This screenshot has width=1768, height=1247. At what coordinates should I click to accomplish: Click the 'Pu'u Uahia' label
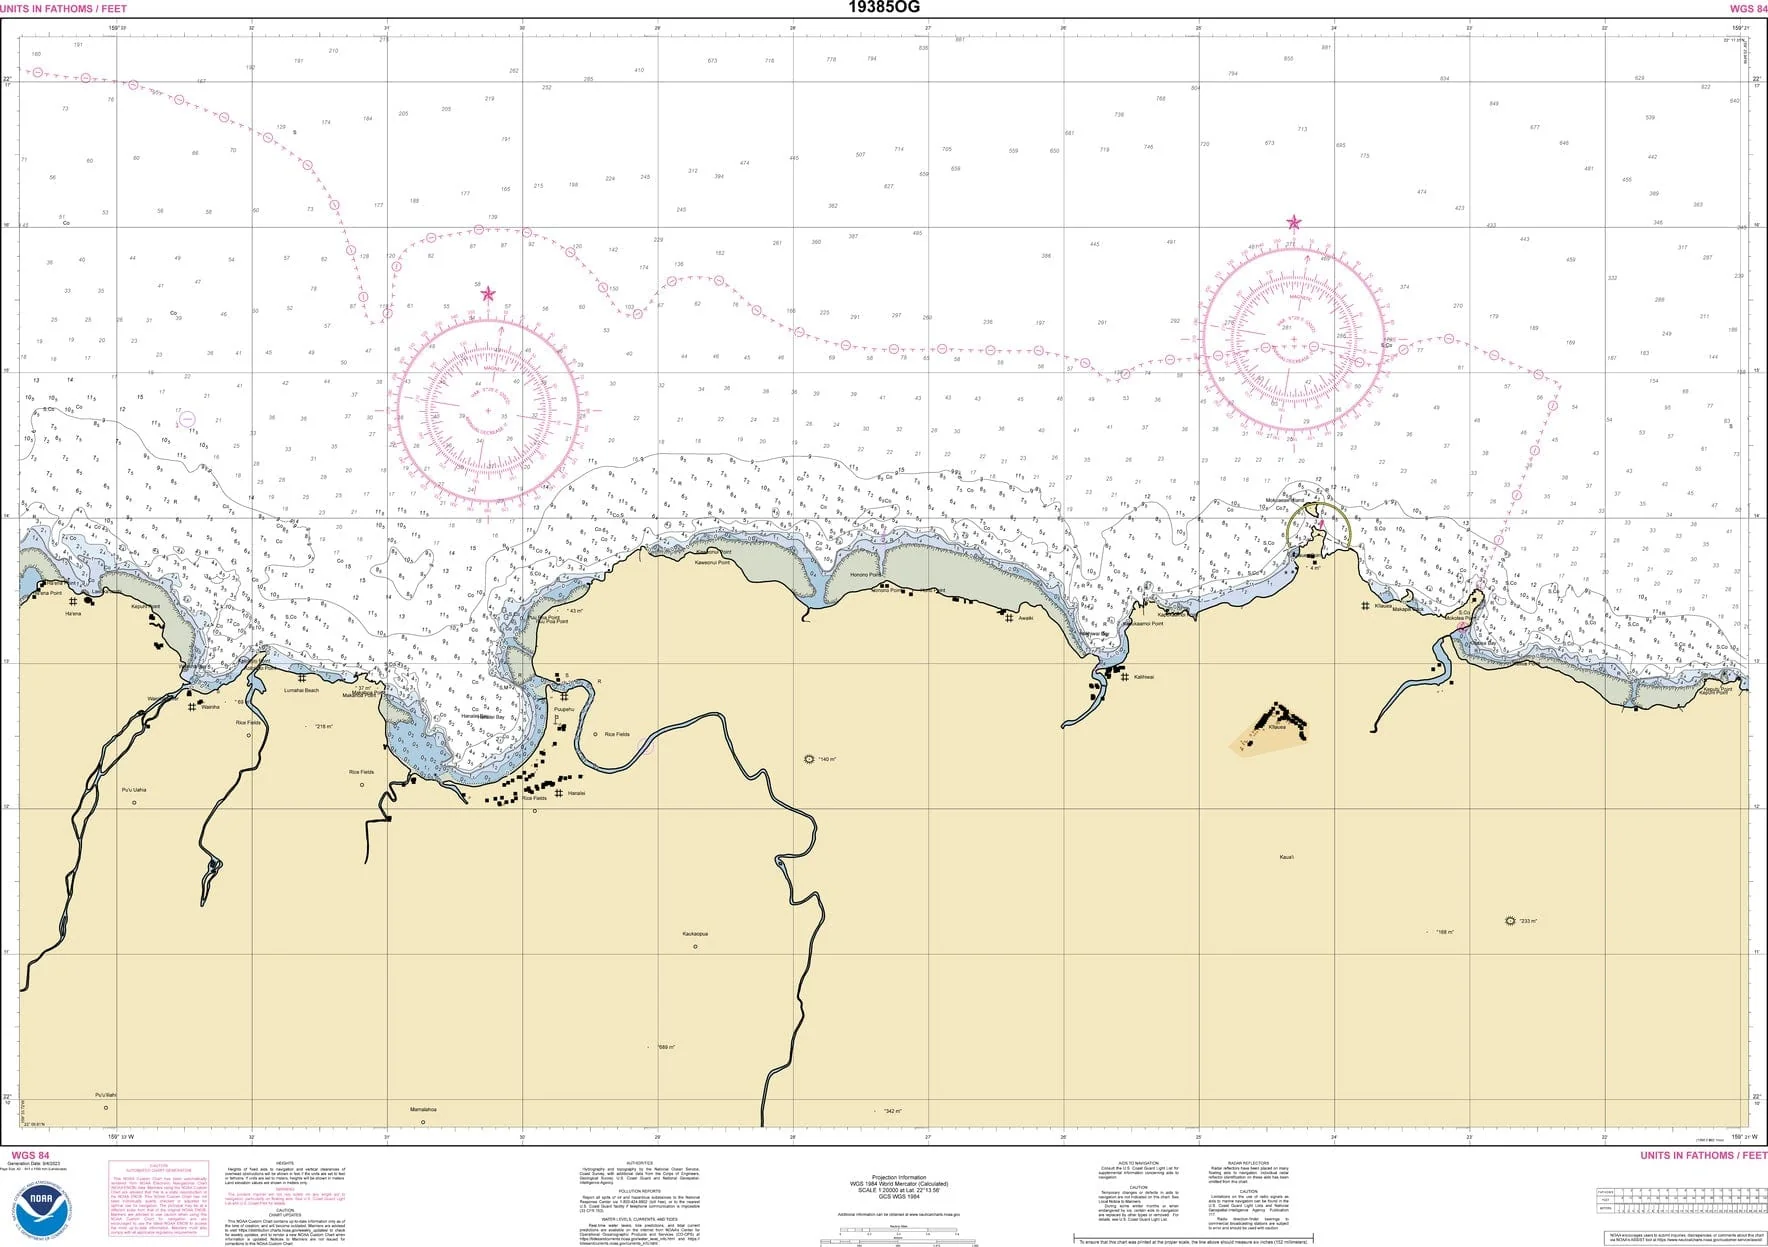tap(133, 790)
